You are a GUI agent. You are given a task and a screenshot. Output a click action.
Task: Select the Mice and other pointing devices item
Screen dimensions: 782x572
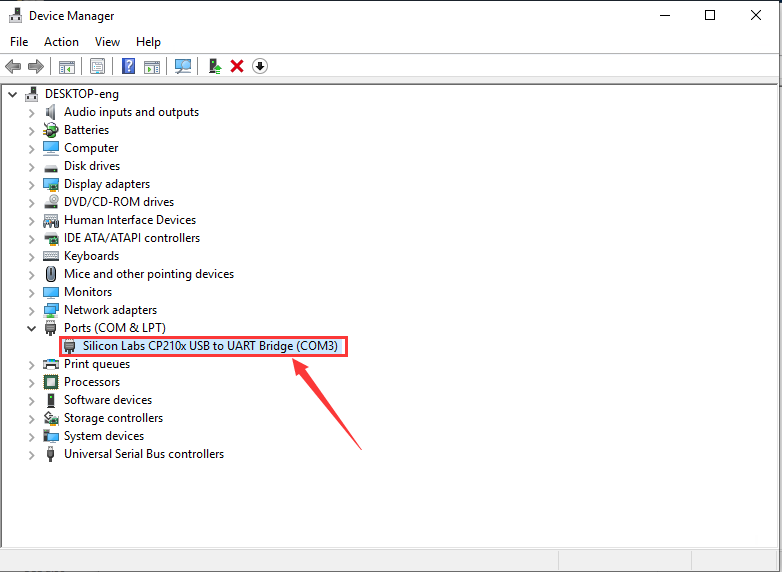pyautogui.click(x=149, y=274)
